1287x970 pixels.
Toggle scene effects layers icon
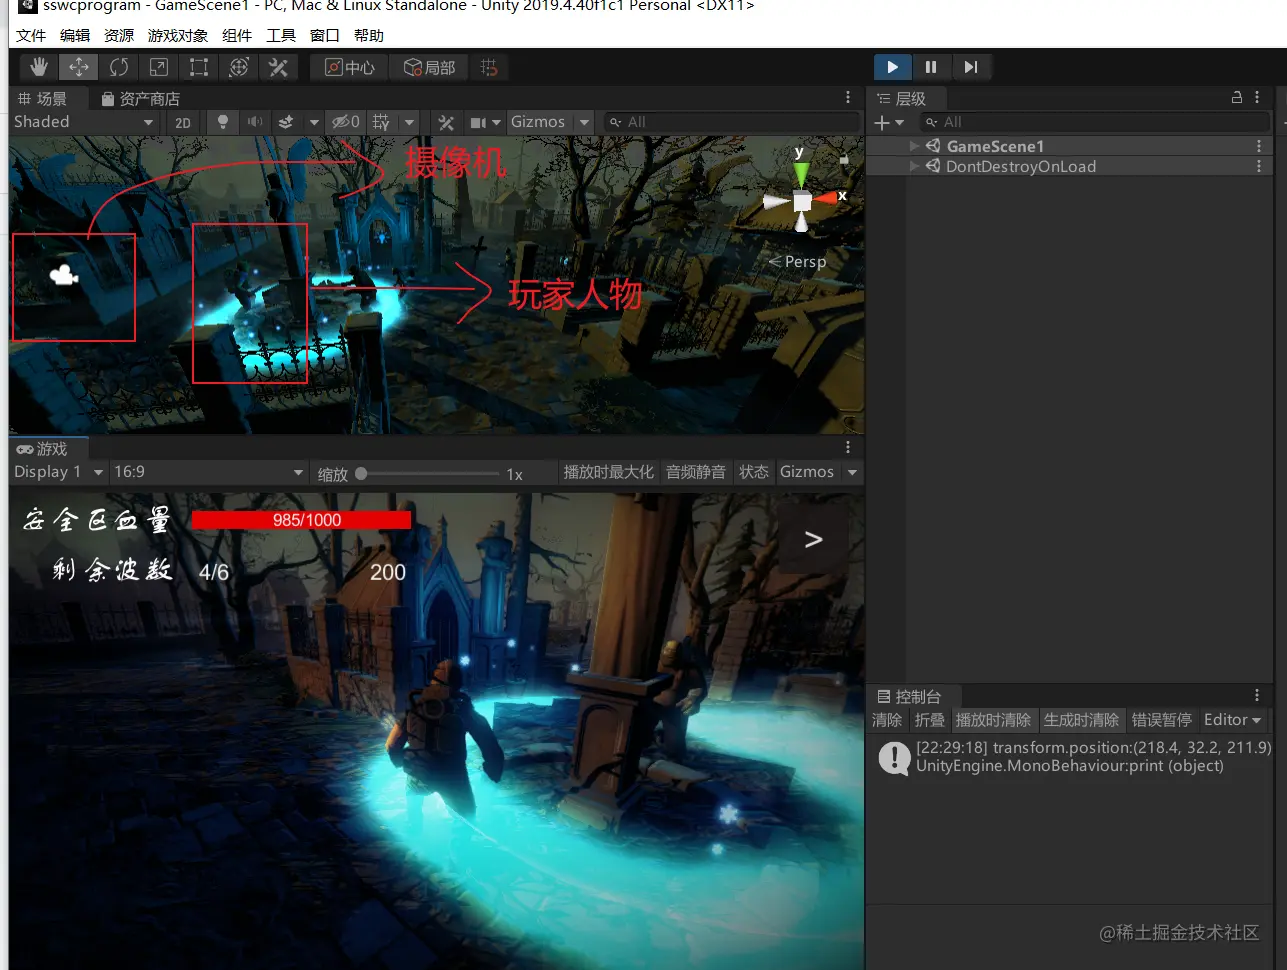coord(286,122)
